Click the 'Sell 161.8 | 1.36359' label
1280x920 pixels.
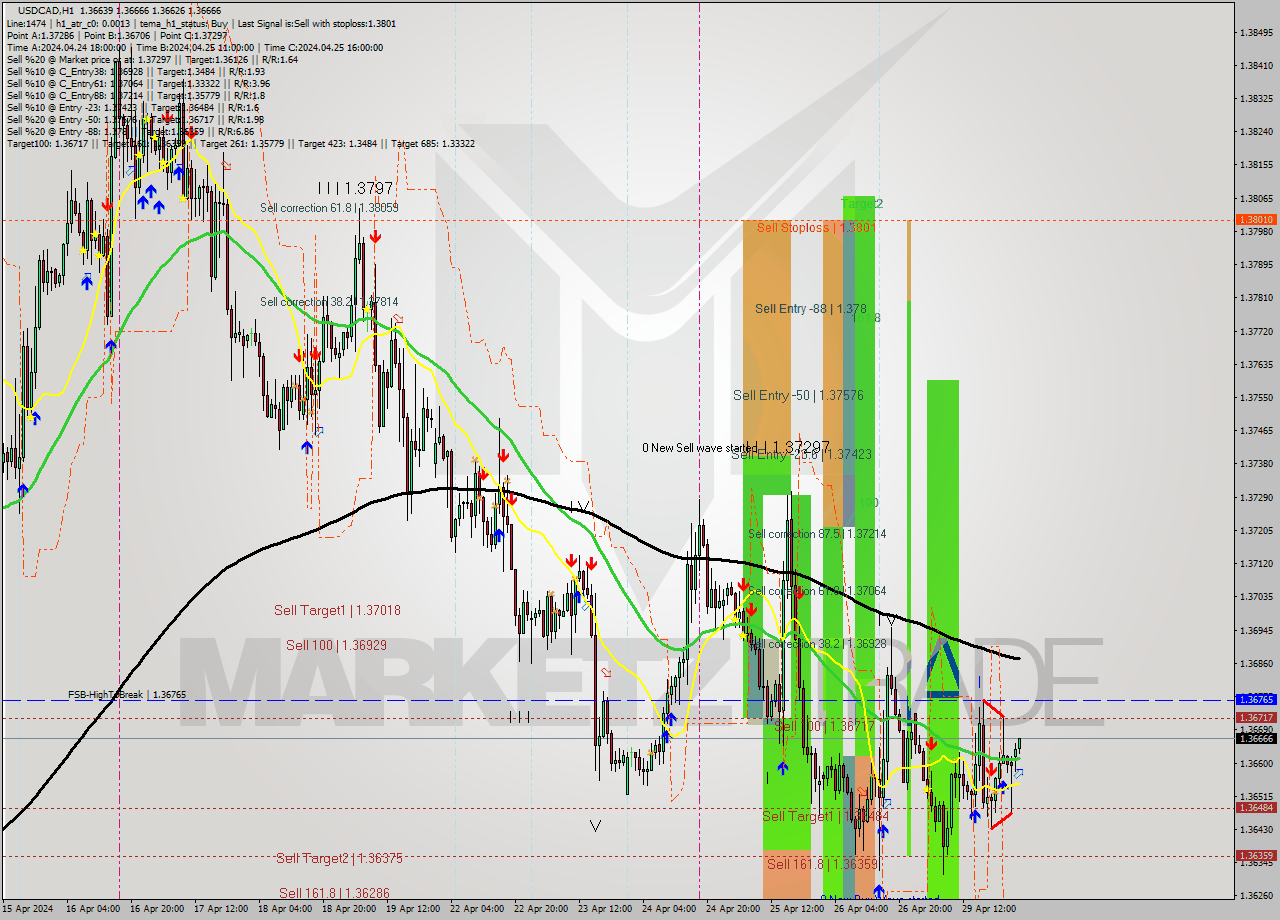[x=822, y=864]
